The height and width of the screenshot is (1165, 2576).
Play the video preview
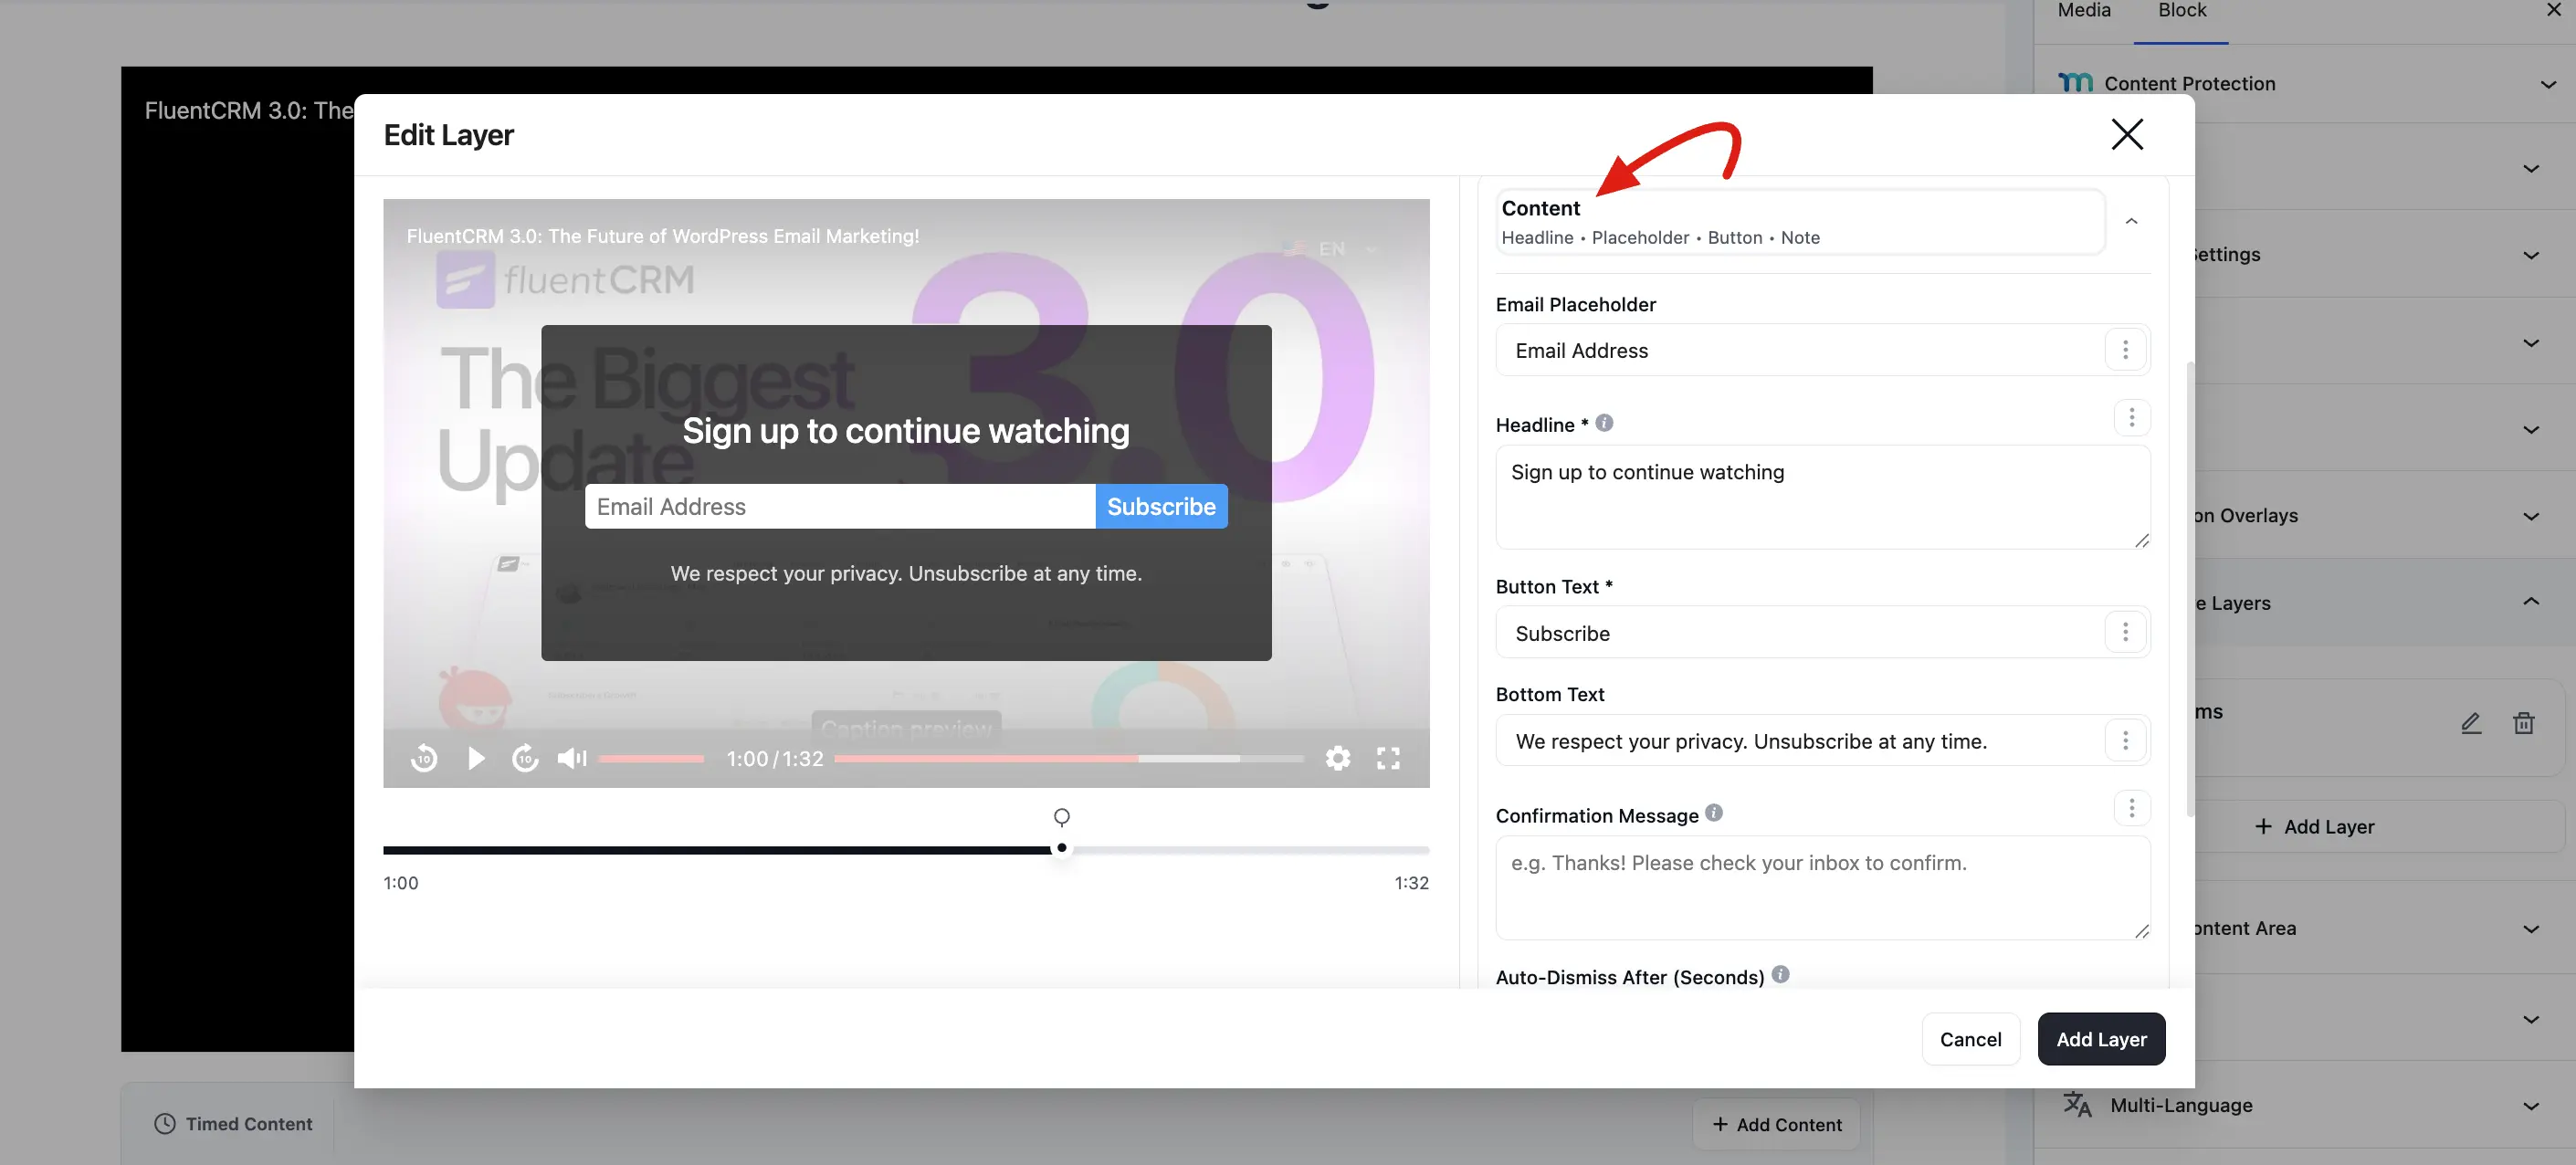476,759
